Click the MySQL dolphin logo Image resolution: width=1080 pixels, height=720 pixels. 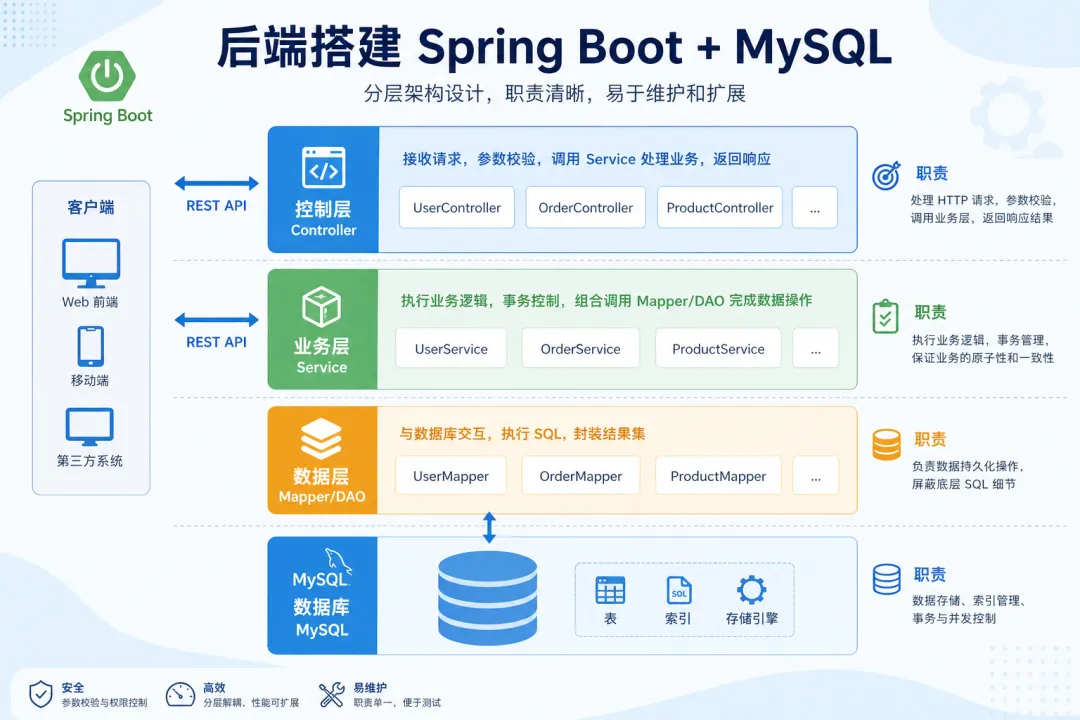(x=338, y=560)
